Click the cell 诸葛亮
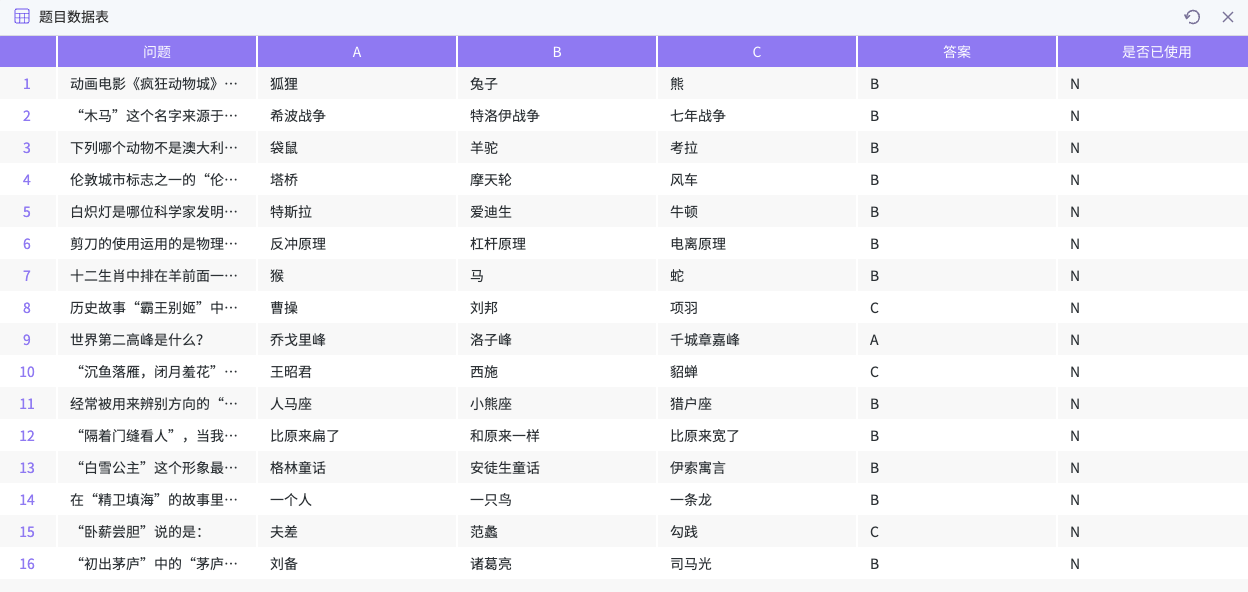 tap(557, 564)
